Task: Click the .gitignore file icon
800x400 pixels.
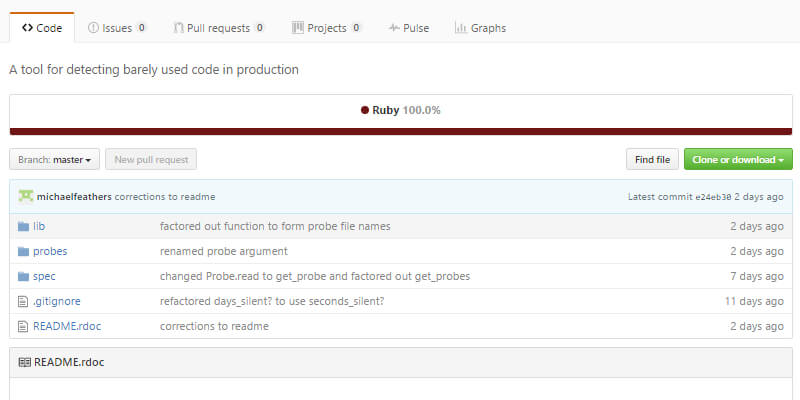Action: tap(23, 301)
